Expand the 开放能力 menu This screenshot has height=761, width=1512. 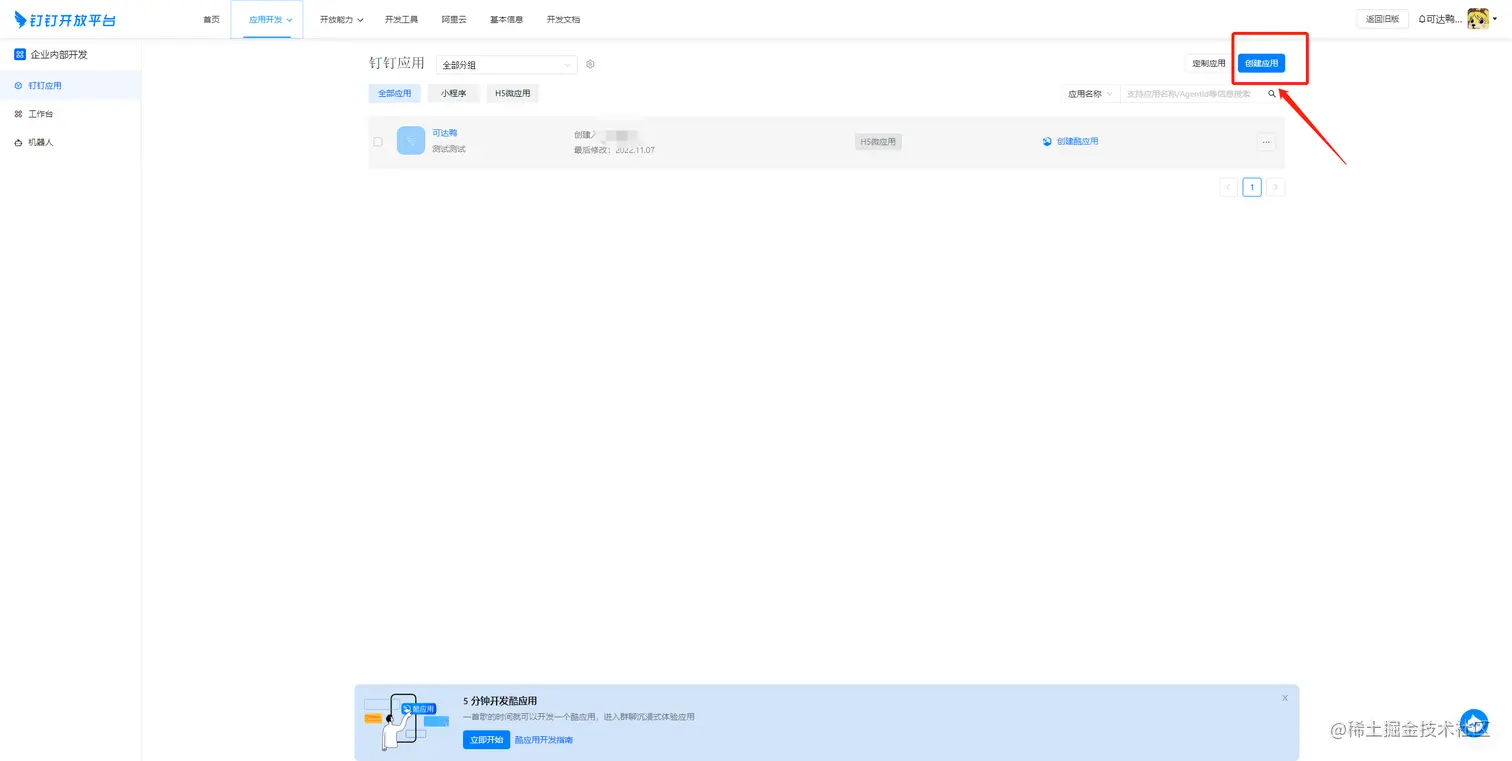point(341,19)
